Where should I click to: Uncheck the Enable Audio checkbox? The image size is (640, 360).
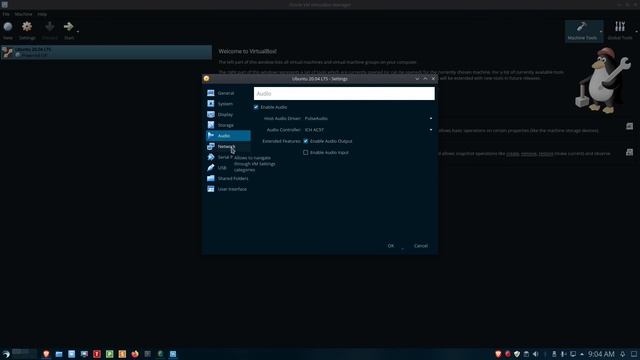coord(256,107)
